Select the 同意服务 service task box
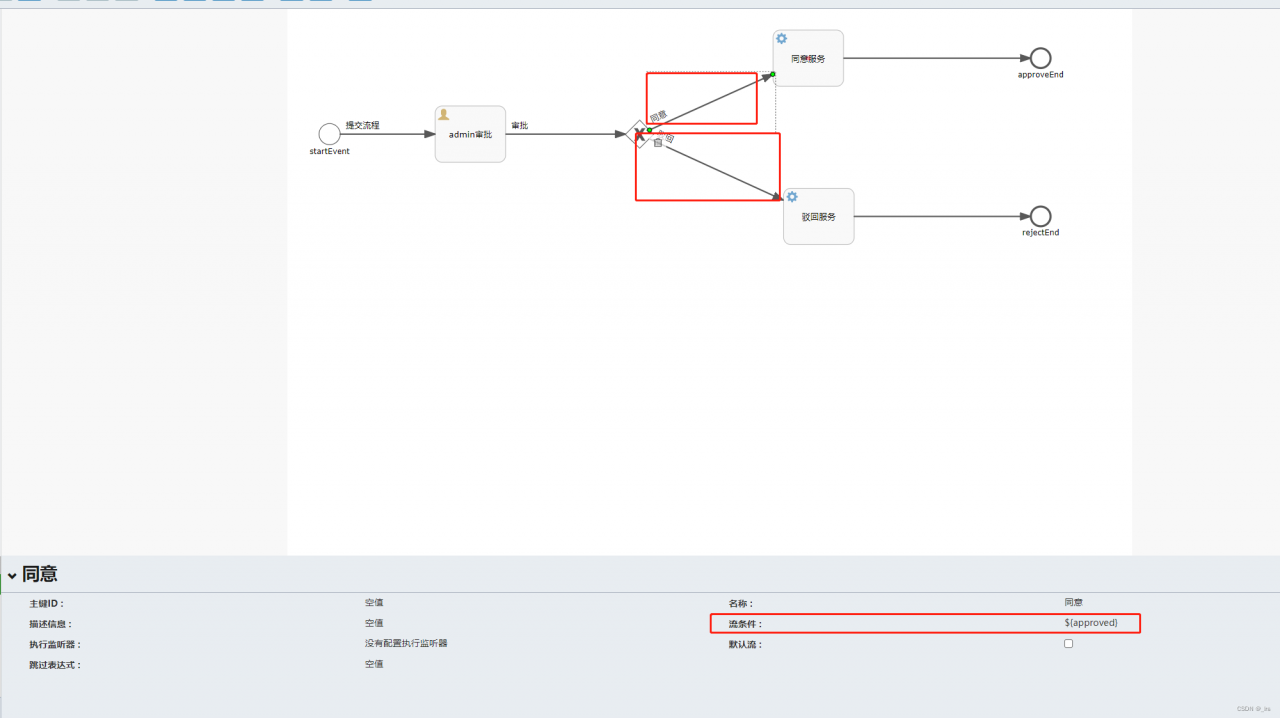 pyautogui.click(x=808, y=58)
